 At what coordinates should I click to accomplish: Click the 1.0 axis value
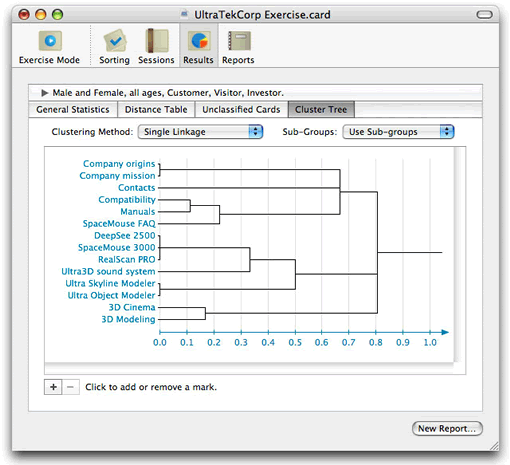[x=430, y=343]
